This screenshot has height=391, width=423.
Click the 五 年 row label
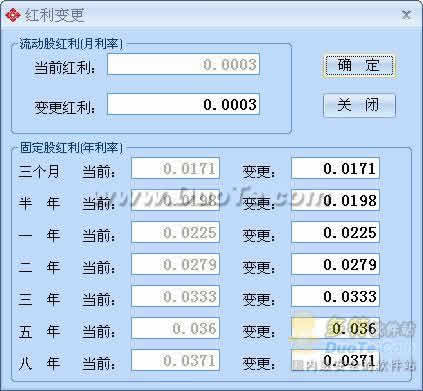tap(39, 331)
